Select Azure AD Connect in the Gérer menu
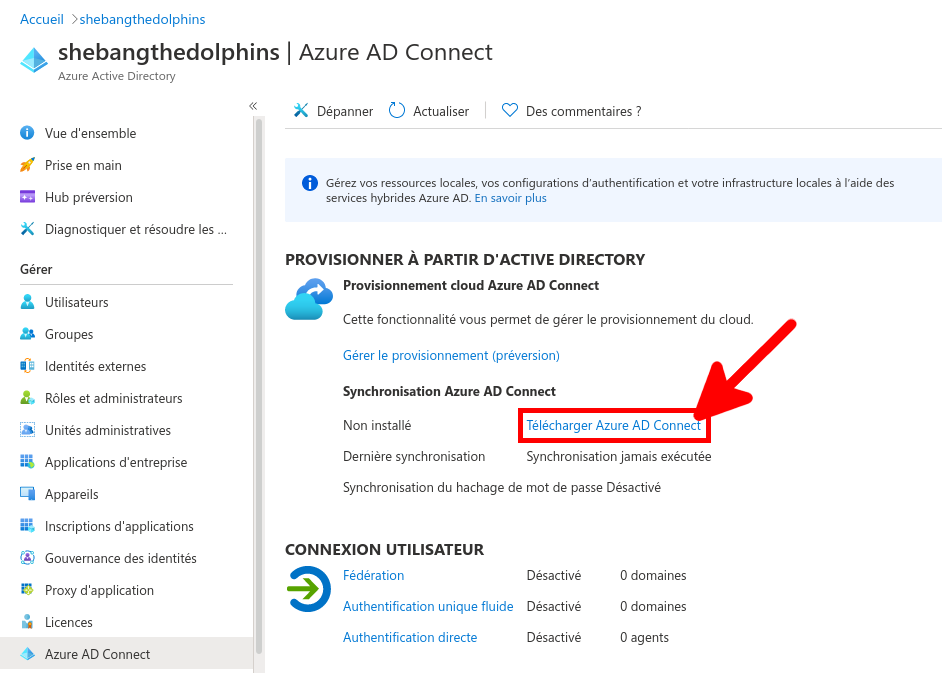The width and height of the screenshot is (942, 673). click(95, 654)
